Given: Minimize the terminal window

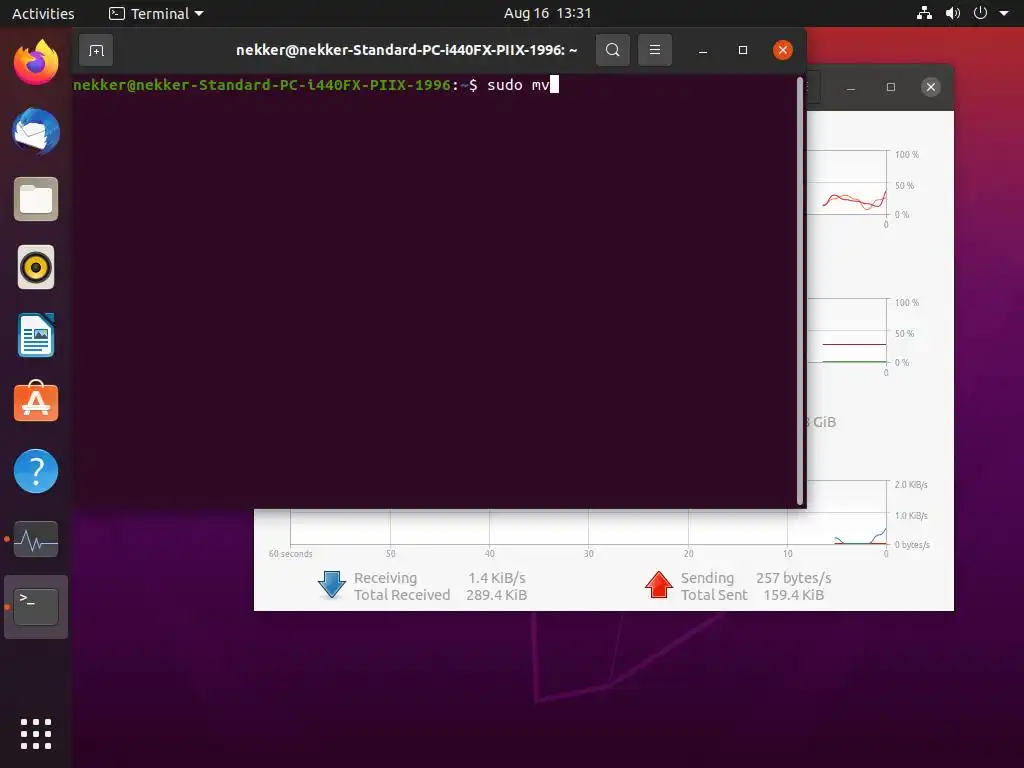Looking at the screenshot, I should (x=703, y=50).
